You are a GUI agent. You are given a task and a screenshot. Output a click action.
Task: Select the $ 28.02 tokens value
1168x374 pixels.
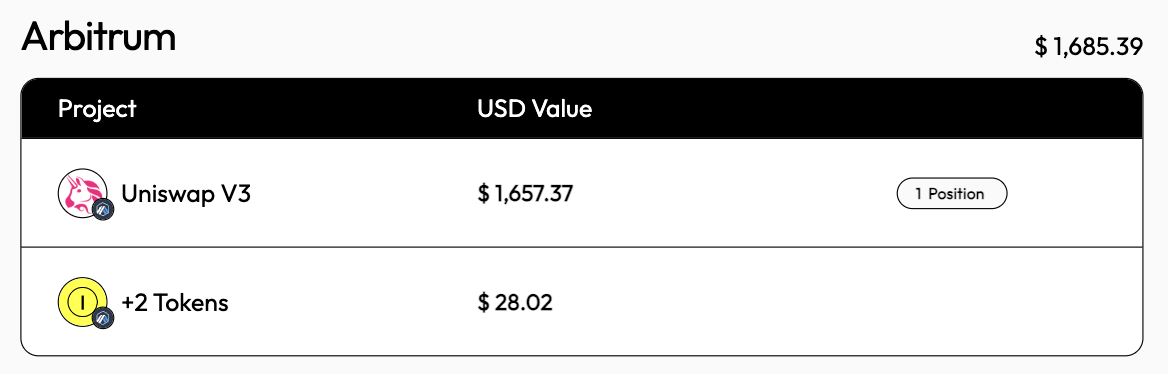click(515, 303)
